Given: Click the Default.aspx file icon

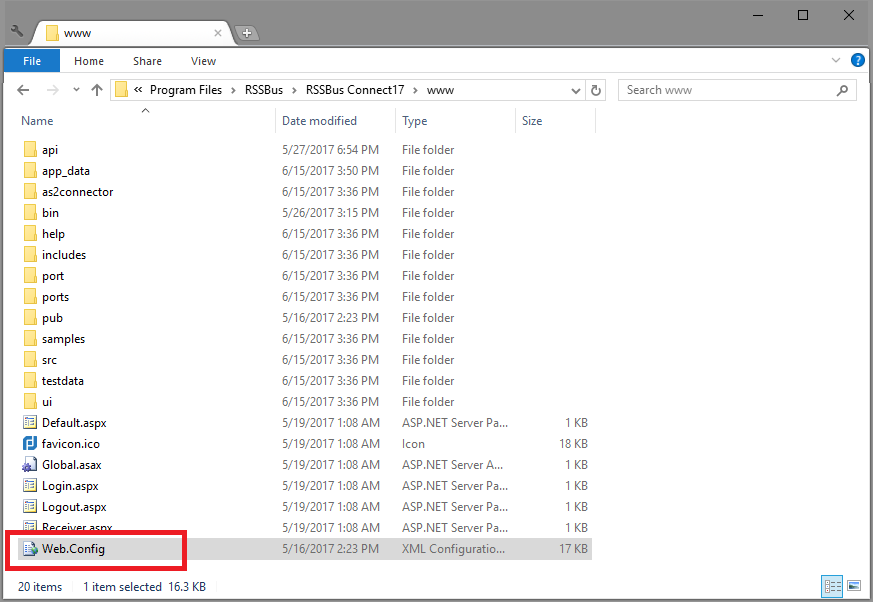Looking at the screenshot, I should pyautogui.click(x=30, y=423).
